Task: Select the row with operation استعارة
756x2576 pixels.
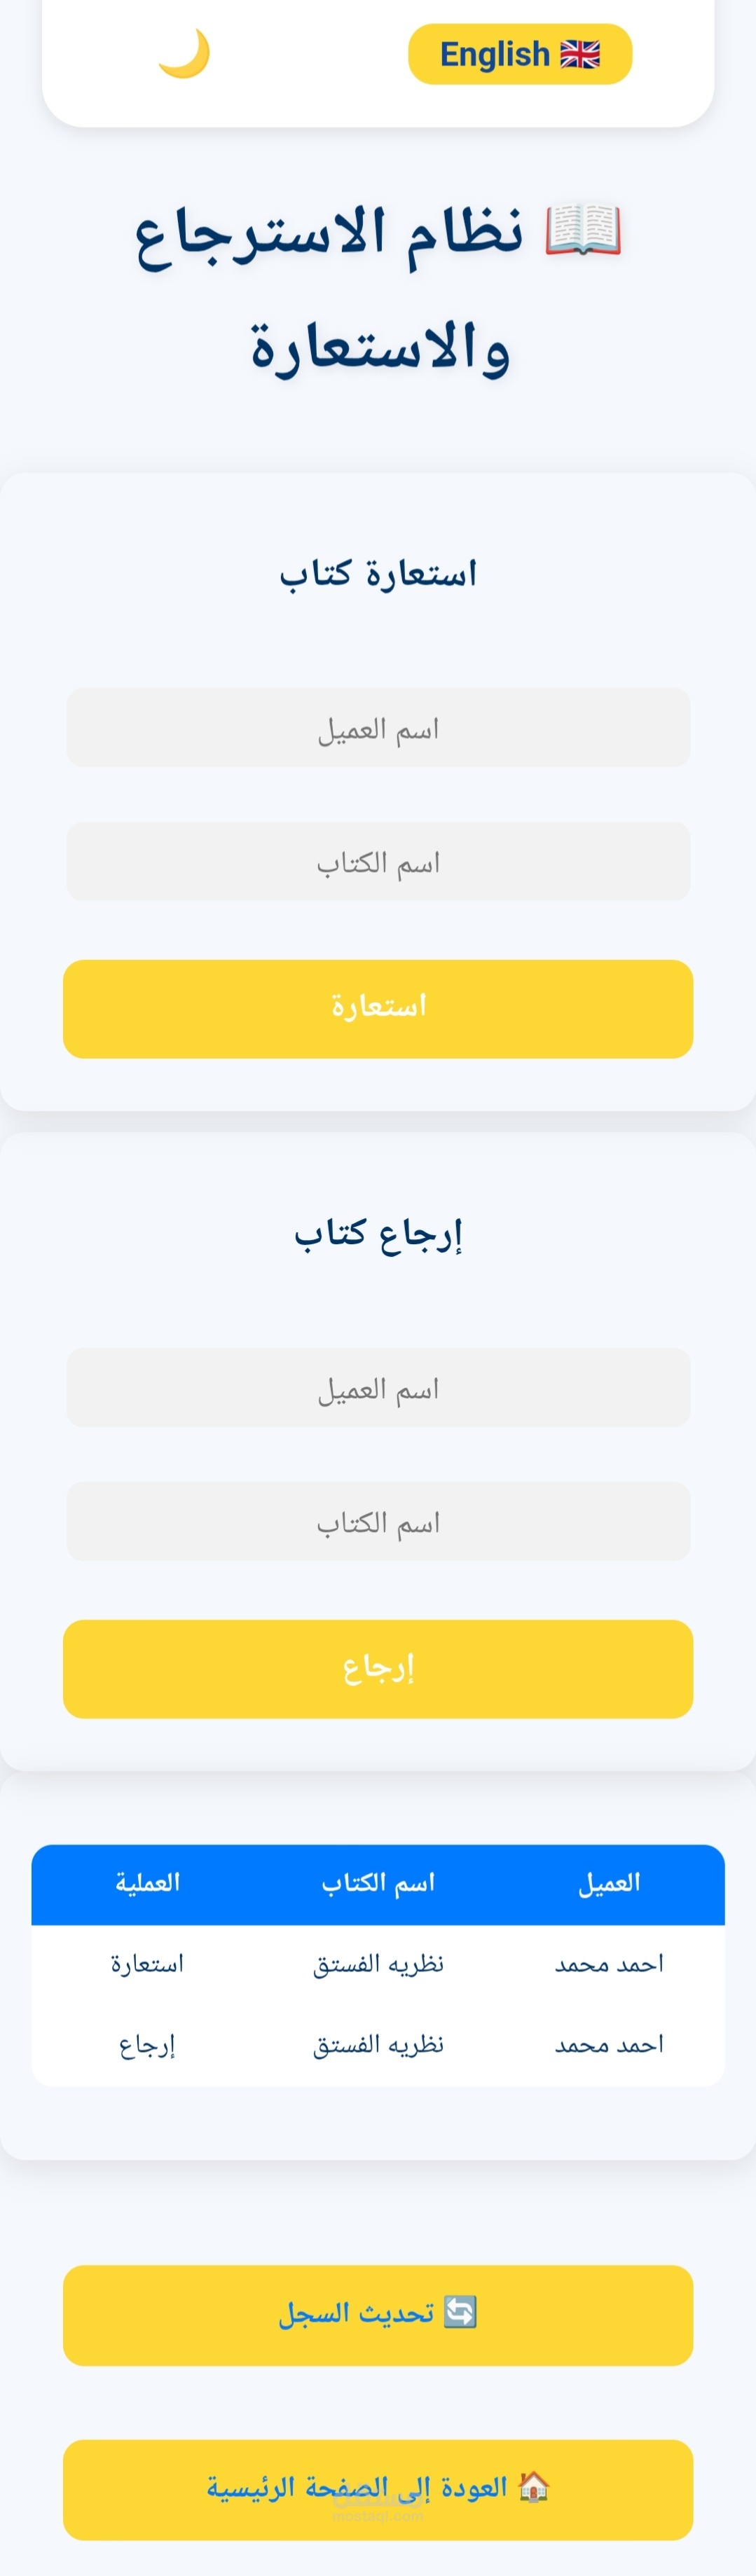Action: [x=378, y=1964]
